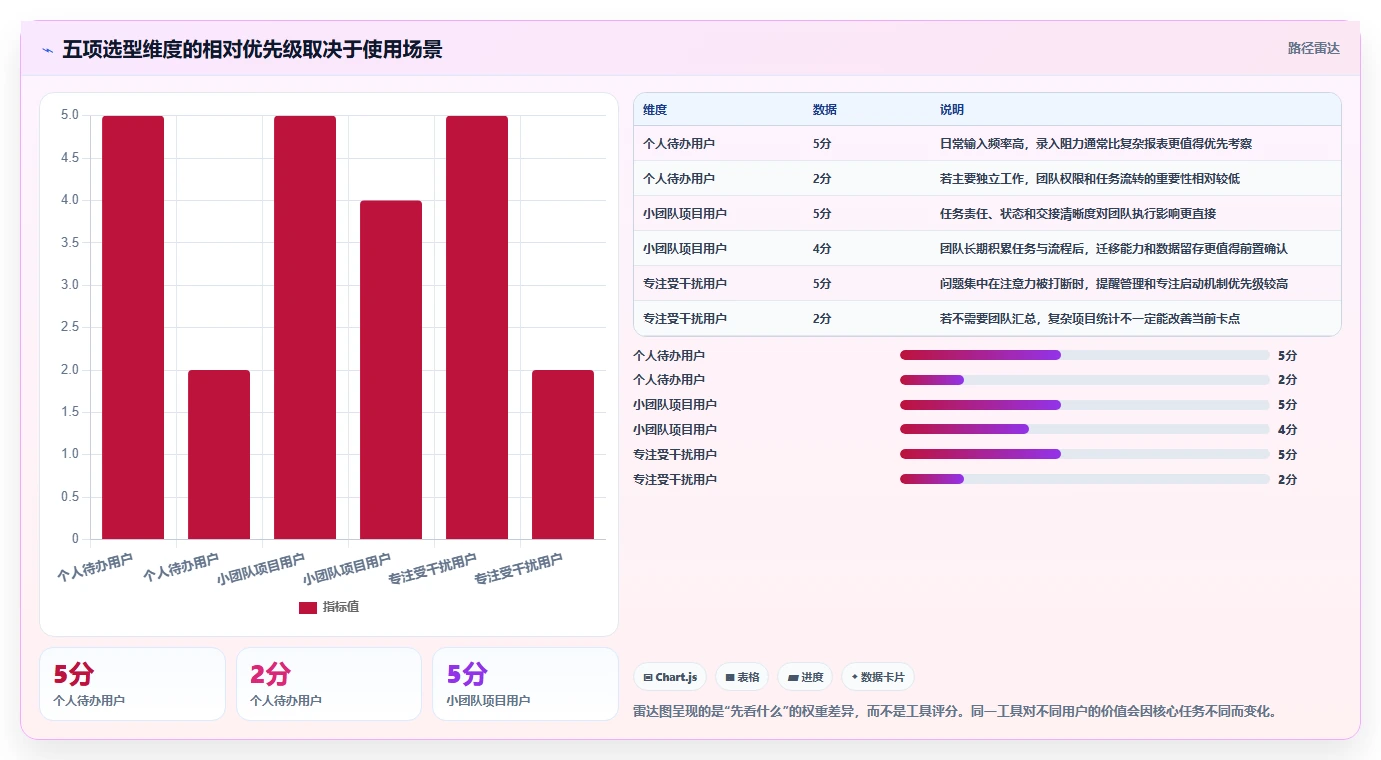Open the 2分 个人待办用户 stat card
The width and height of the screenshot is (1381, 760).
coord(329,684)
